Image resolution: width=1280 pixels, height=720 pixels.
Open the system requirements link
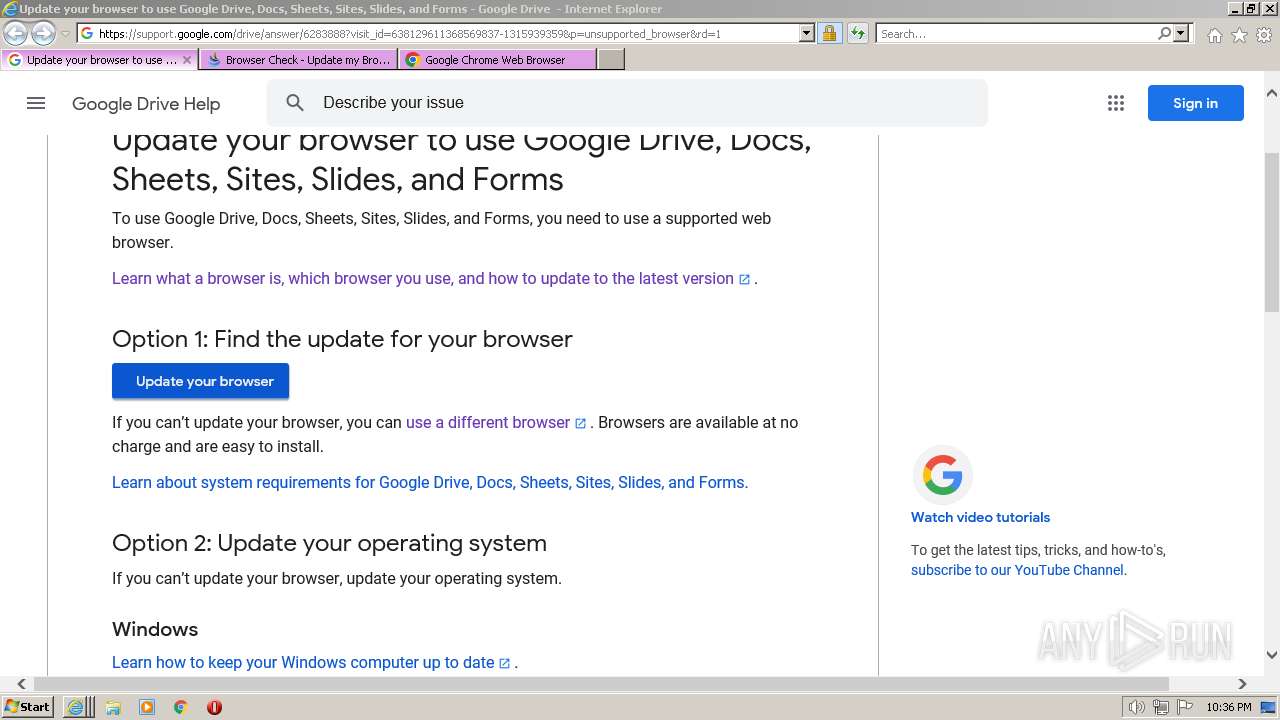[430, 482]
